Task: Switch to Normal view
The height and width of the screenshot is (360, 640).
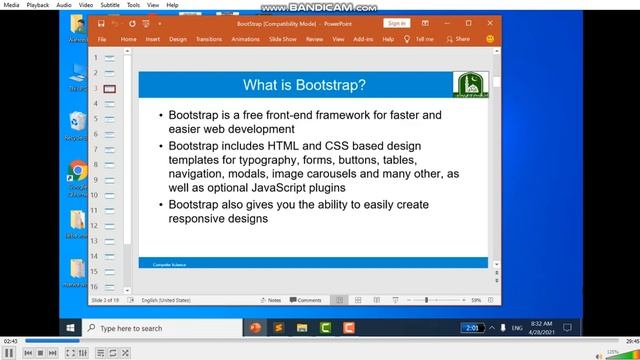Action: [339, 300]
